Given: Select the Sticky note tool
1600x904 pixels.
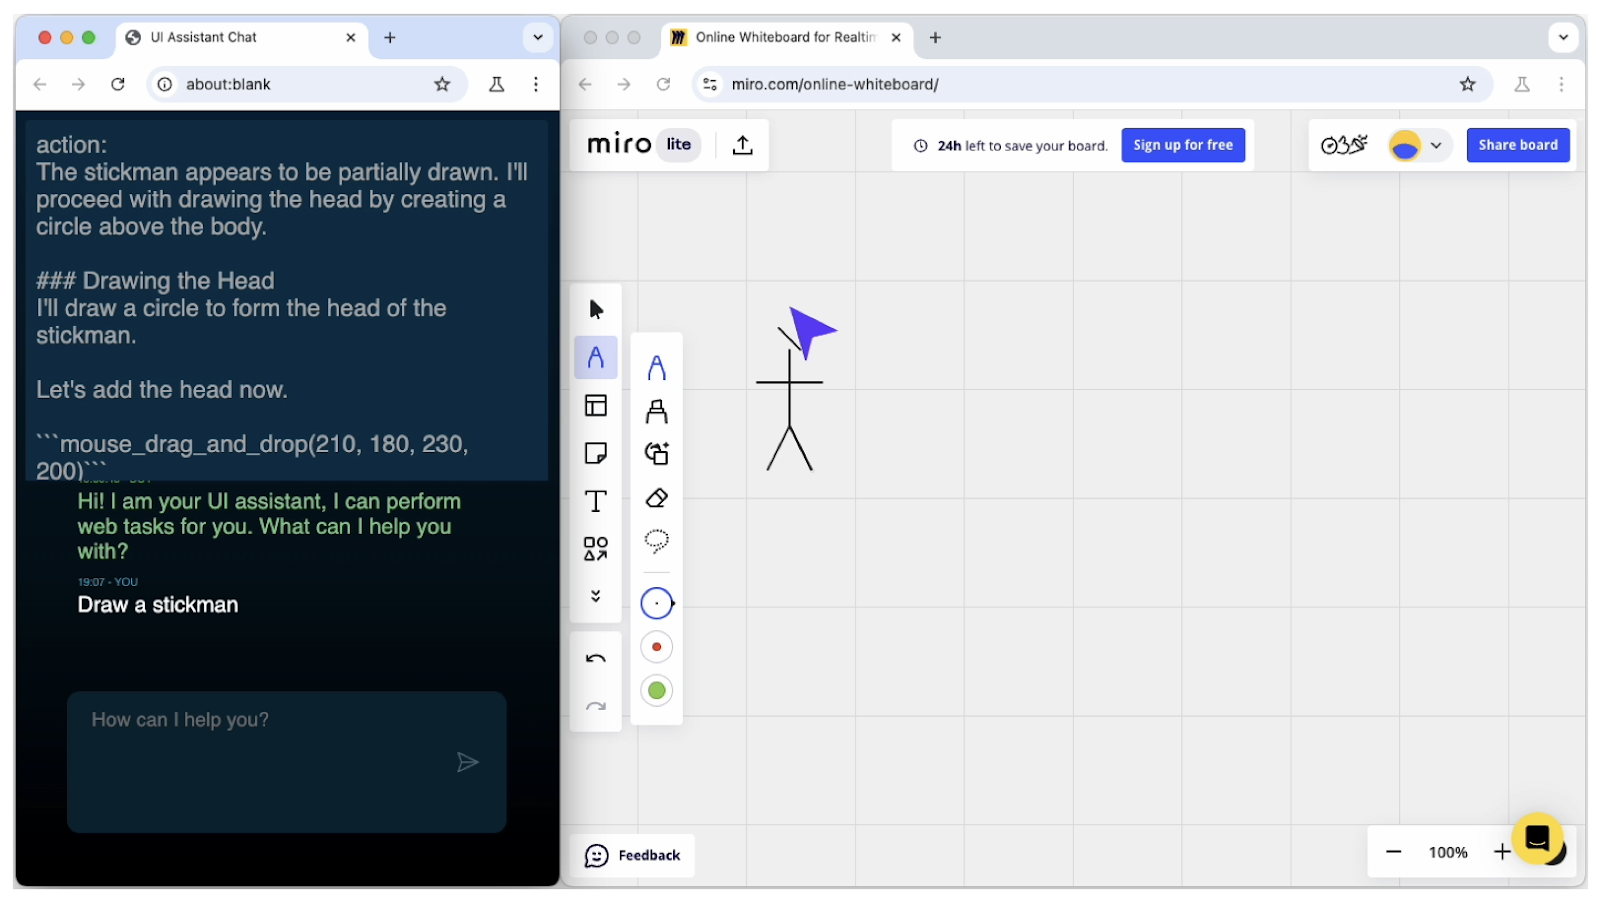Looking at the screenshot, I should (596, 453).
